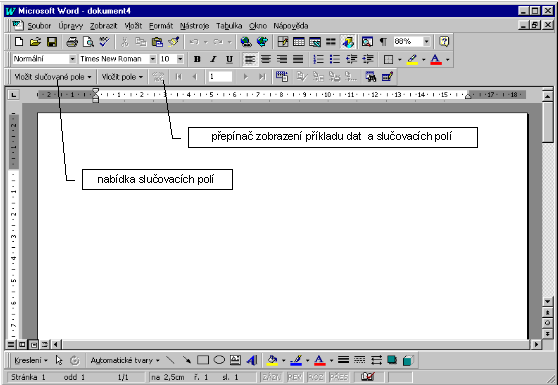This screenshot has width=558, height=385.
Task: Find record binoculars icon
Action: pyautogui.click(x=370, y=77)
